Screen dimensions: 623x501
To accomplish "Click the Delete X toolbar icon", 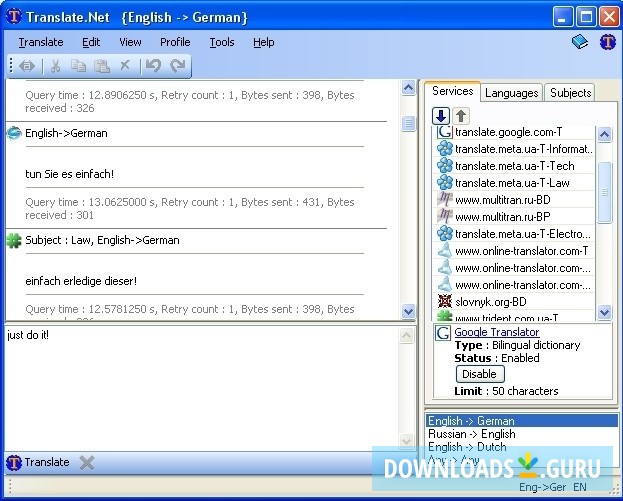I will point(125,65).
